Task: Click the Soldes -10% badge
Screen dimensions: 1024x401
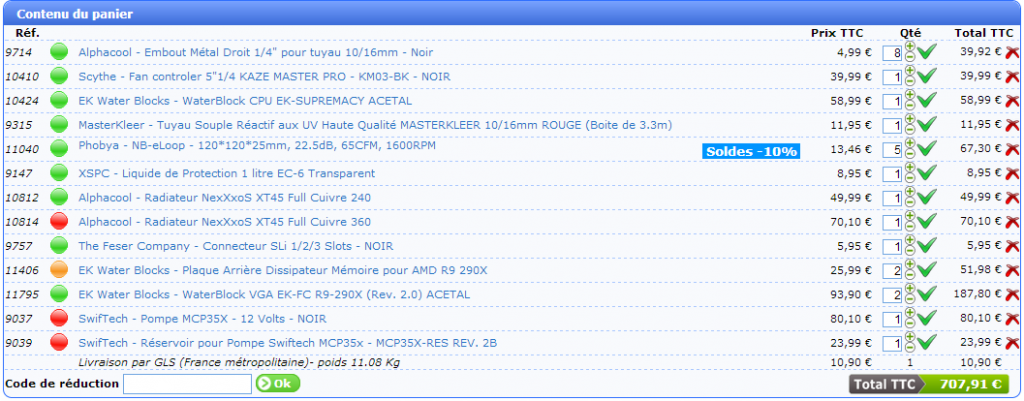Action: tap(751, 152)
